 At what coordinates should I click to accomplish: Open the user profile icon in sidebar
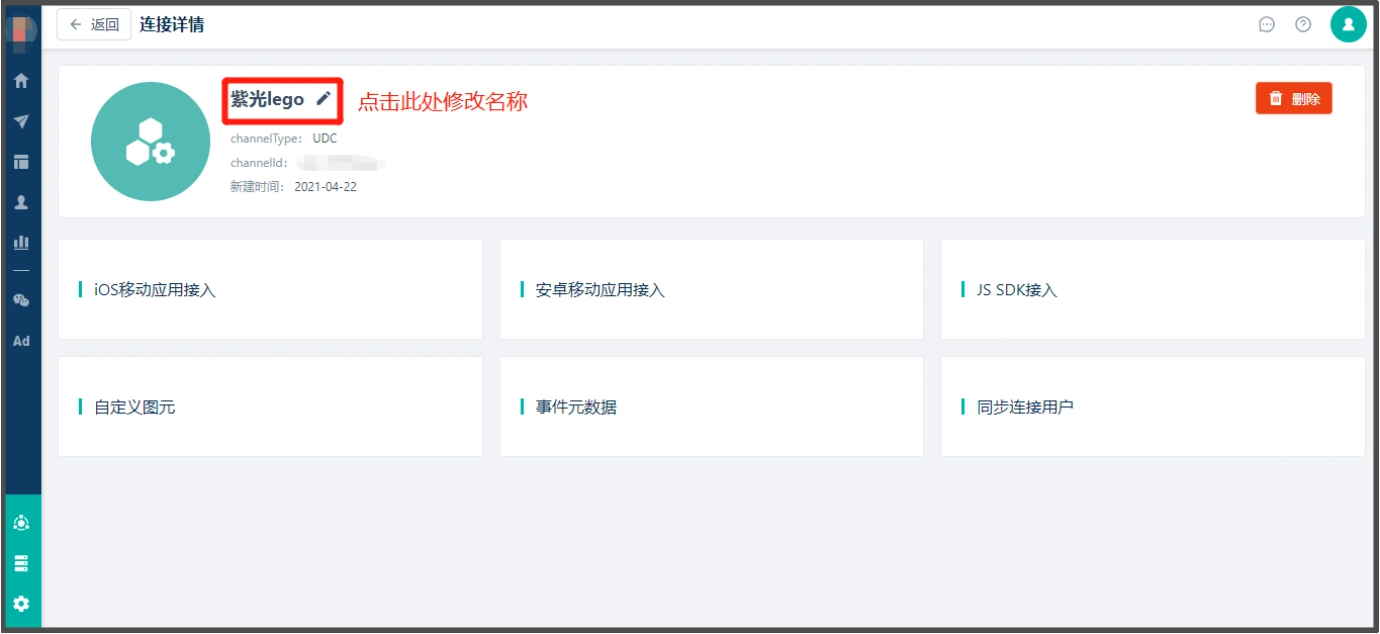point(21,201)
